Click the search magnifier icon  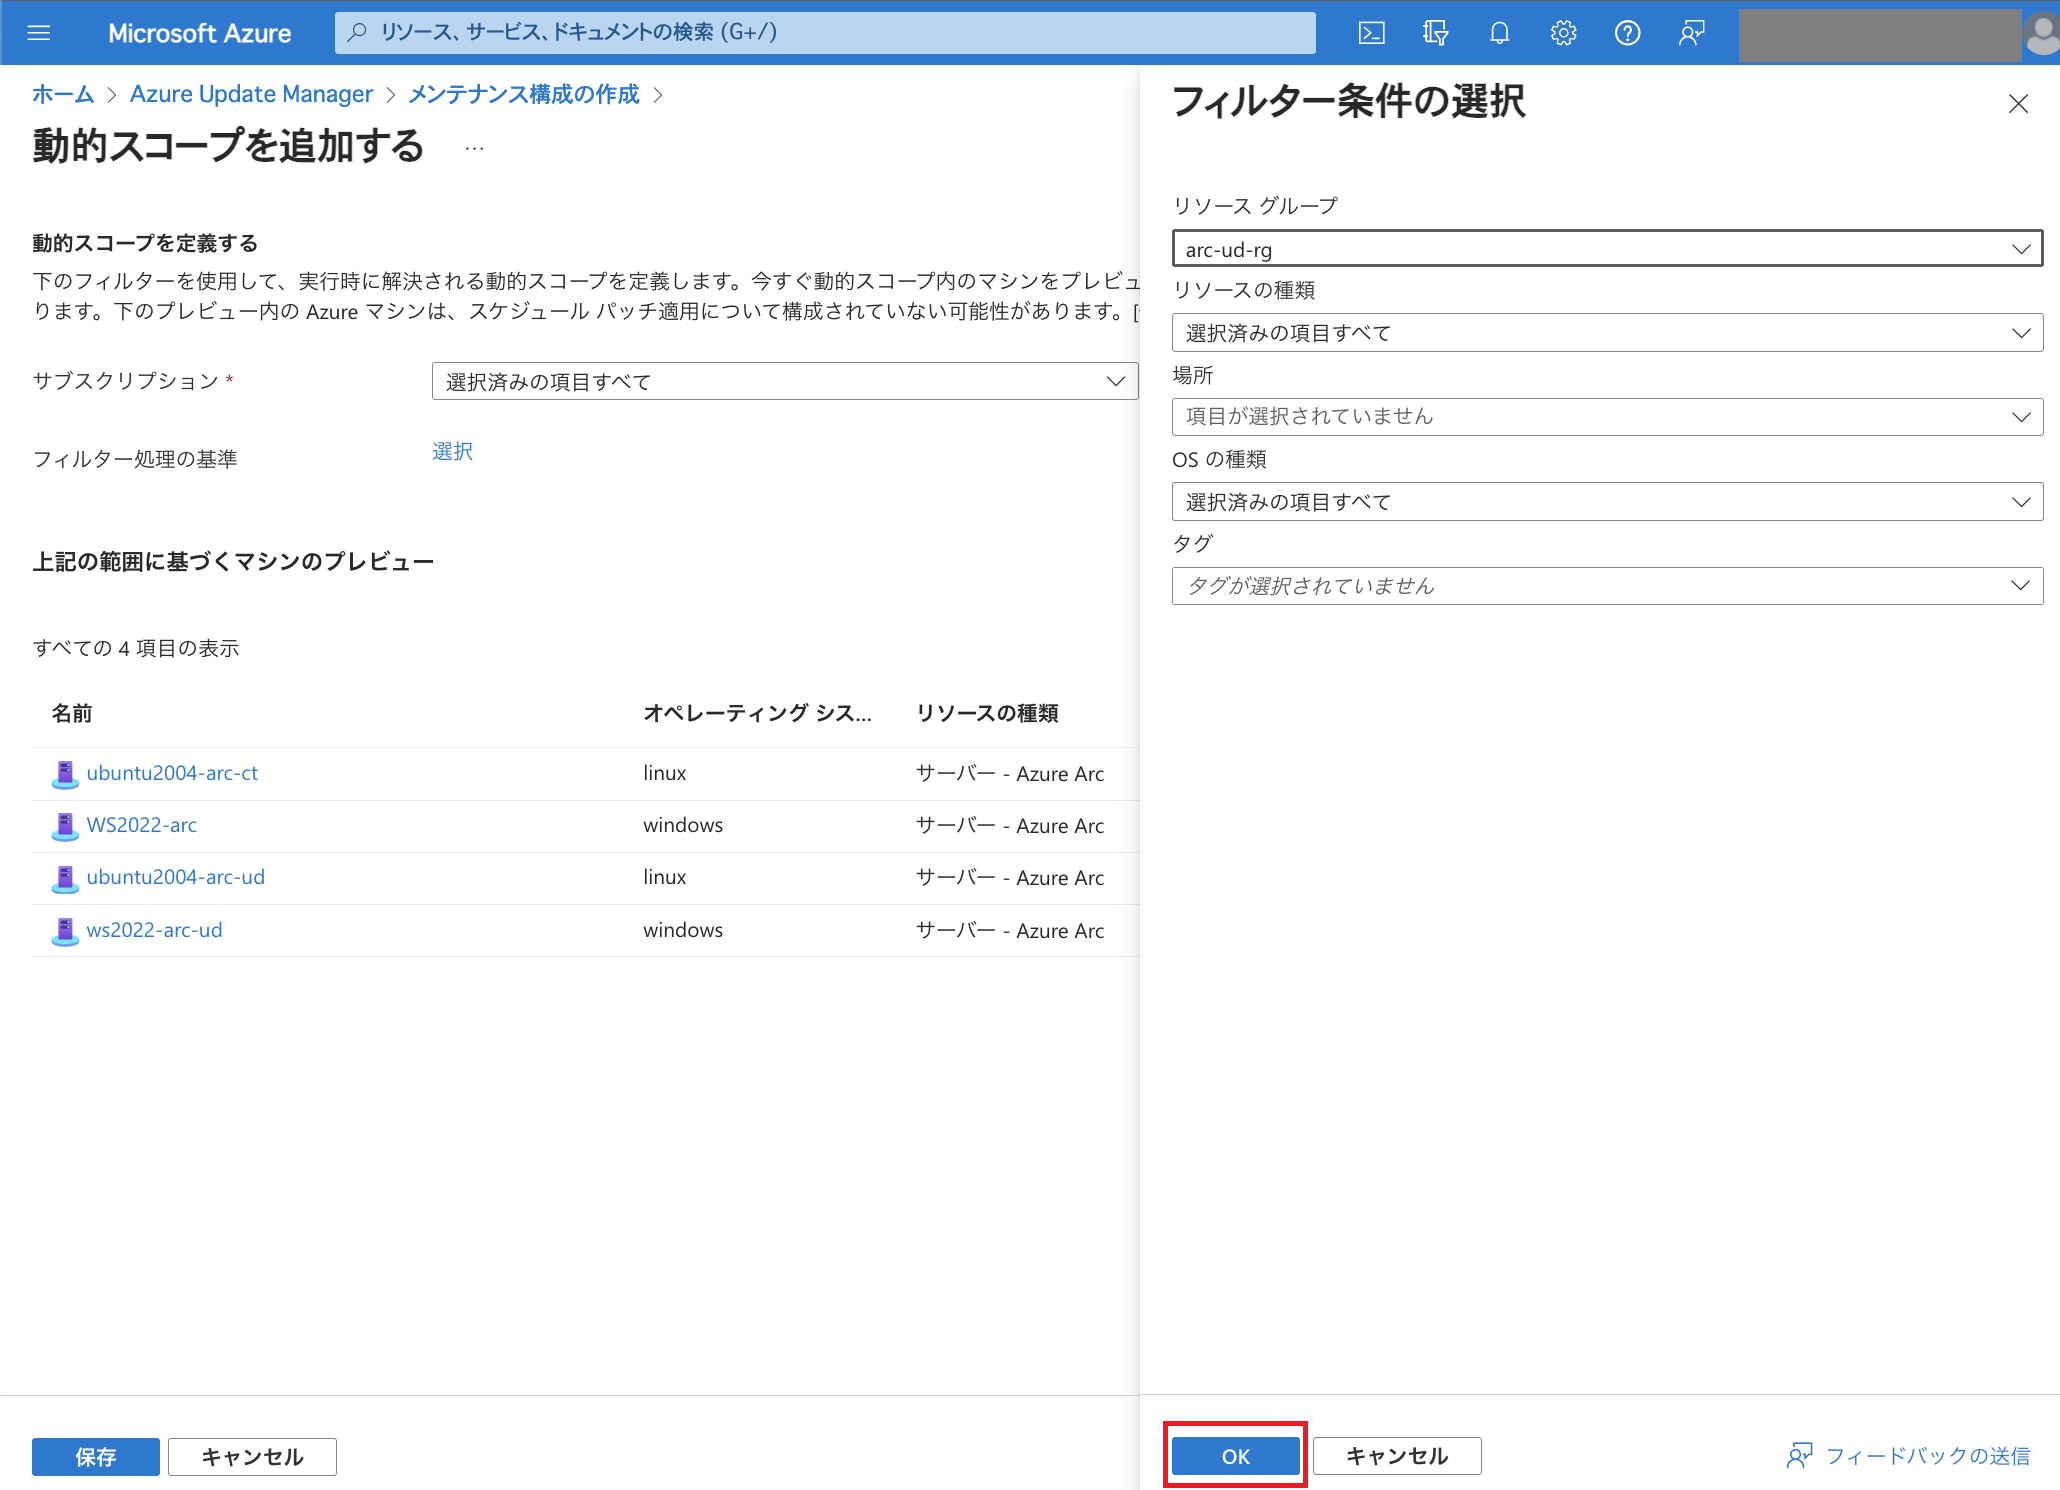(x=356, y=32)
